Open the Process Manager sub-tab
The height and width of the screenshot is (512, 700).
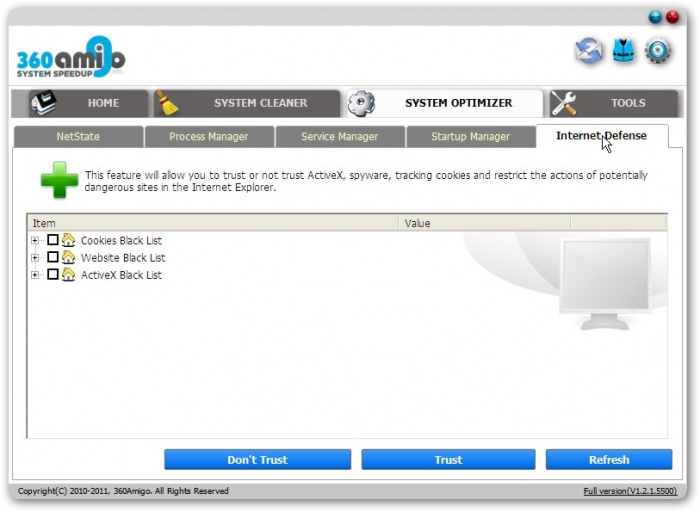(209, 137)
